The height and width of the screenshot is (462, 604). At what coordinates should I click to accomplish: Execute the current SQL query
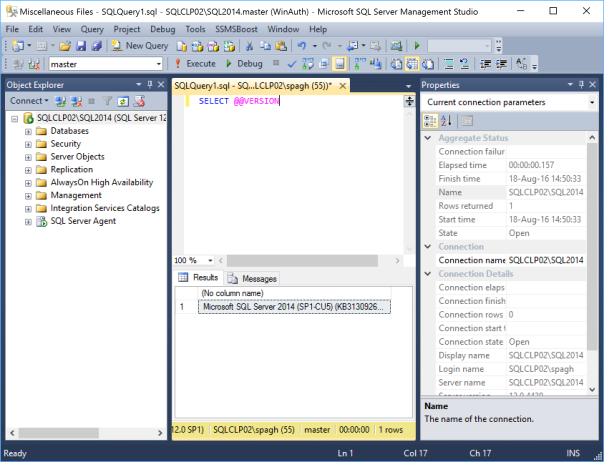click(x=195, y=64)
